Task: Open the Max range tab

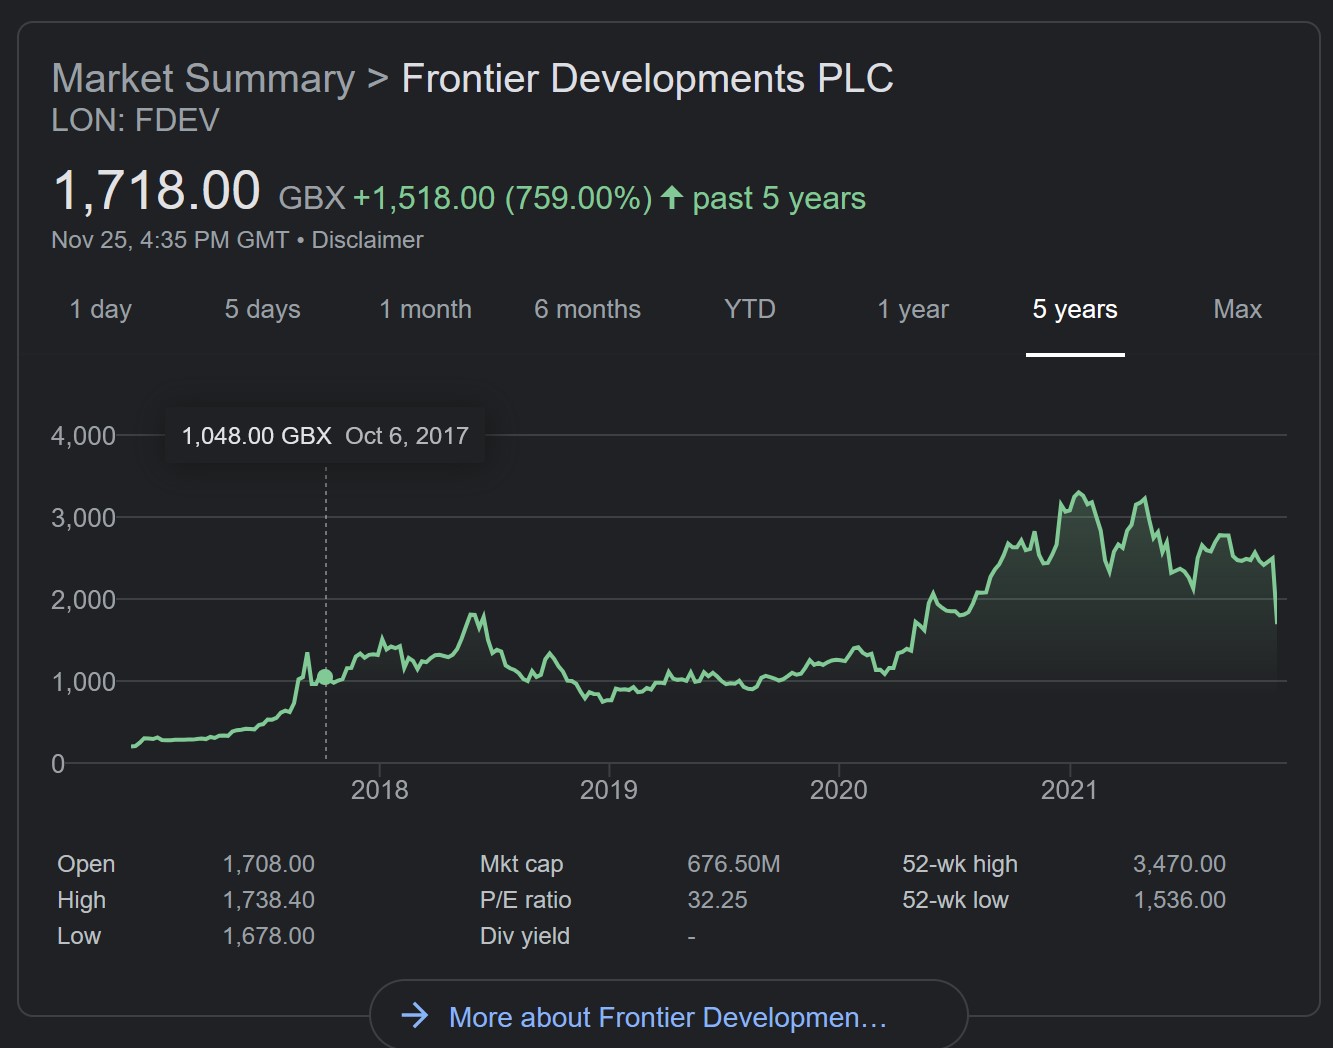Action: [x=1237, y=309]
